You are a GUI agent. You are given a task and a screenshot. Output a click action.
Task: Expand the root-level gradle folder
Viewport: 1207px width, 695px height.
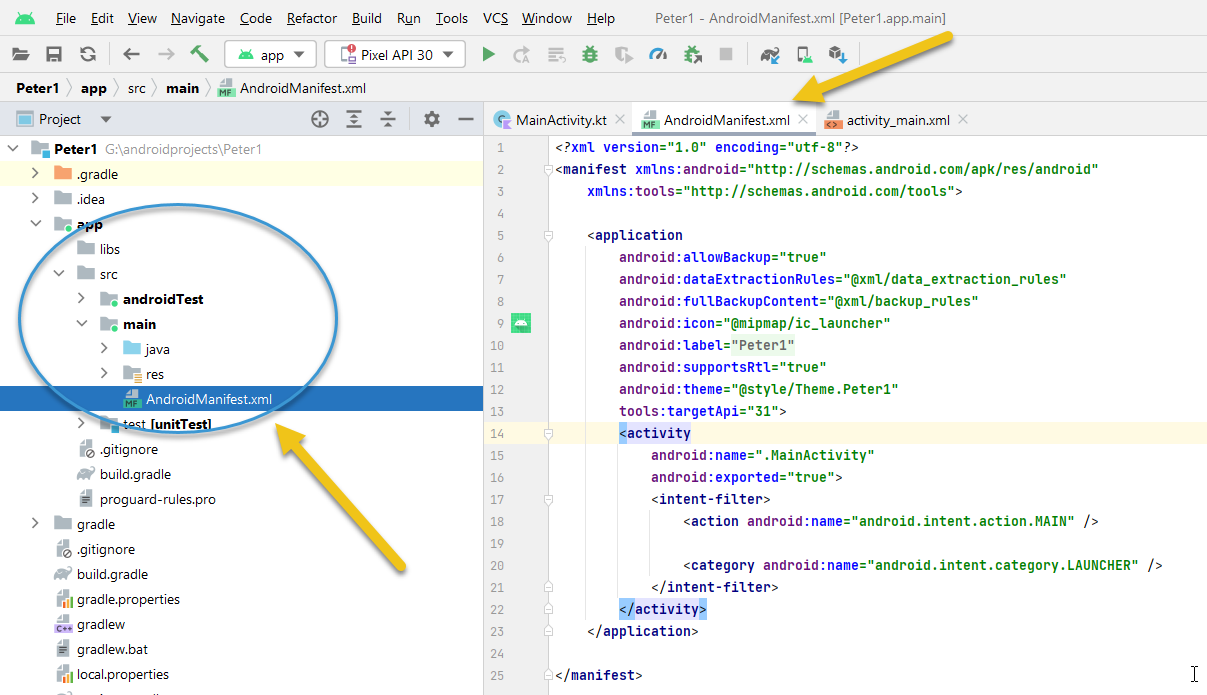35,524
